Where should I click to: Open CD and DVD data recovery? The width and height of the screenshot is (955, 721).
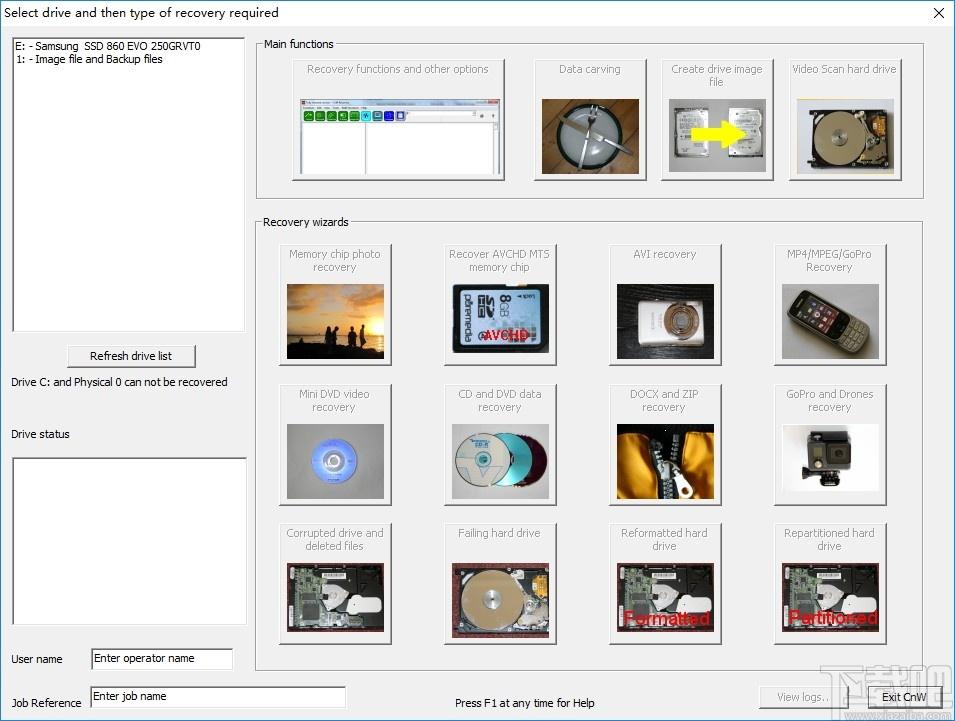coord(500,445)
